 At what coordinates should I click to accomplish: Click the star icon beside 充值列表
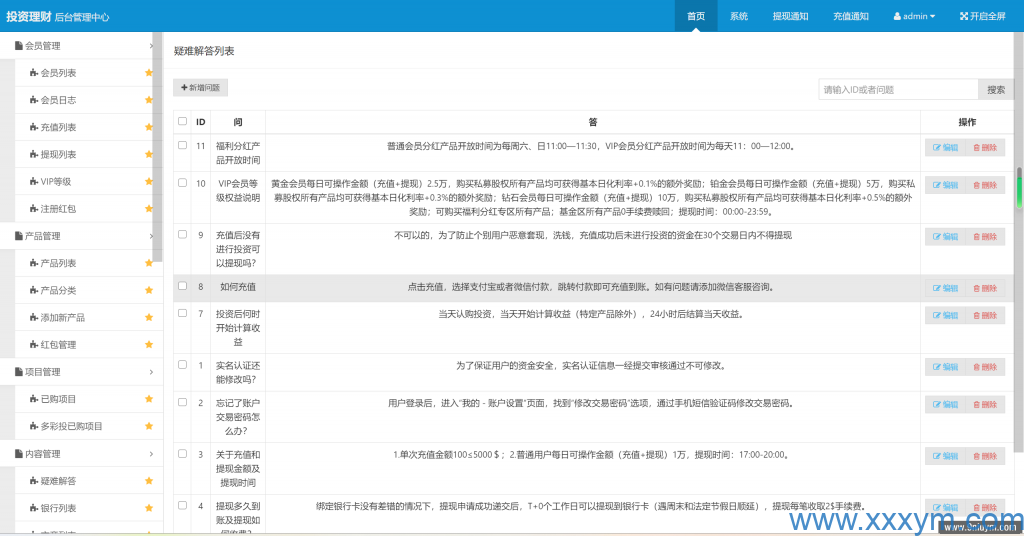pyautogui.click(x=149, y=127)
